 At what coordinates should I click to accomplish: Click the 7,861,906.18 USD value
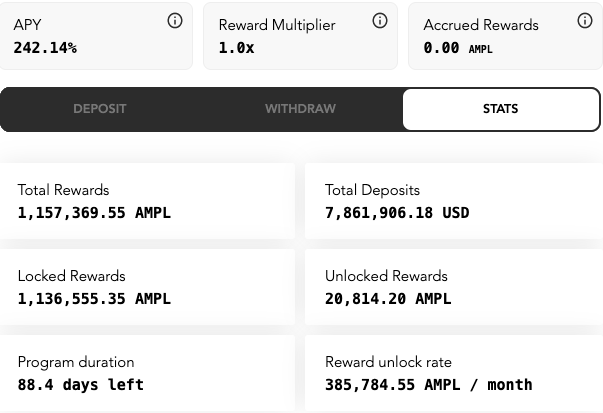coord(397,213)
